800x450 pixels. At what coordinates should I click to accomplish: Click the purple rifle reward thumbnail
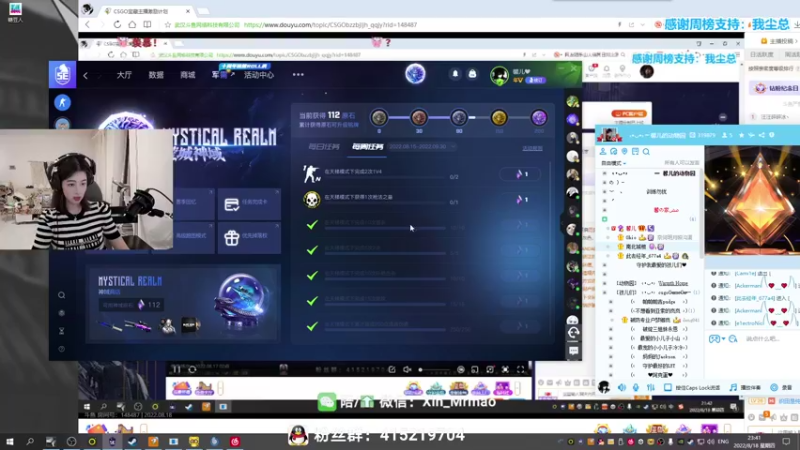[138, 326]
